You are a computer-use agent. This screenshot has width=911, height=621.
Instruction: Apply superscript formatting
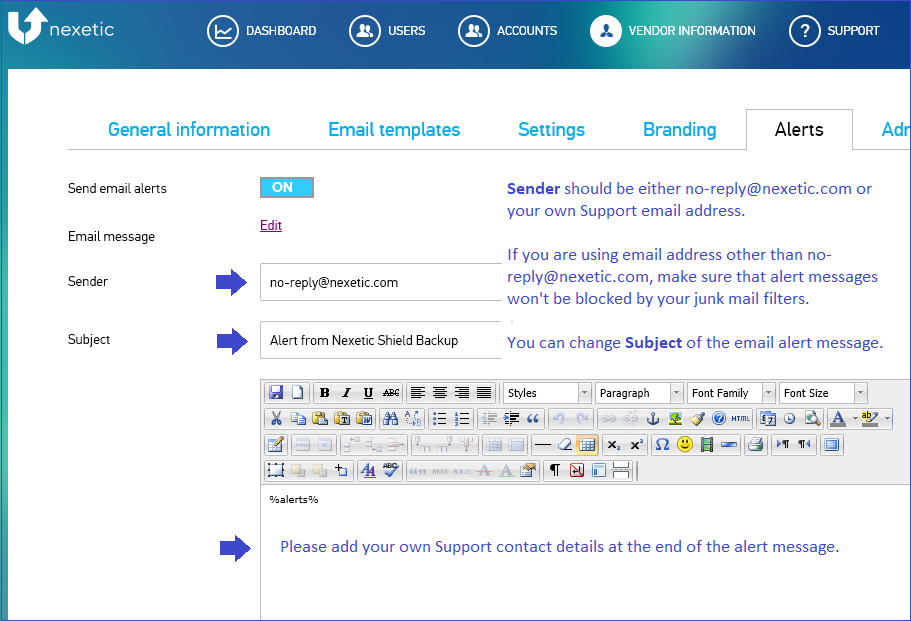[636, 445]
